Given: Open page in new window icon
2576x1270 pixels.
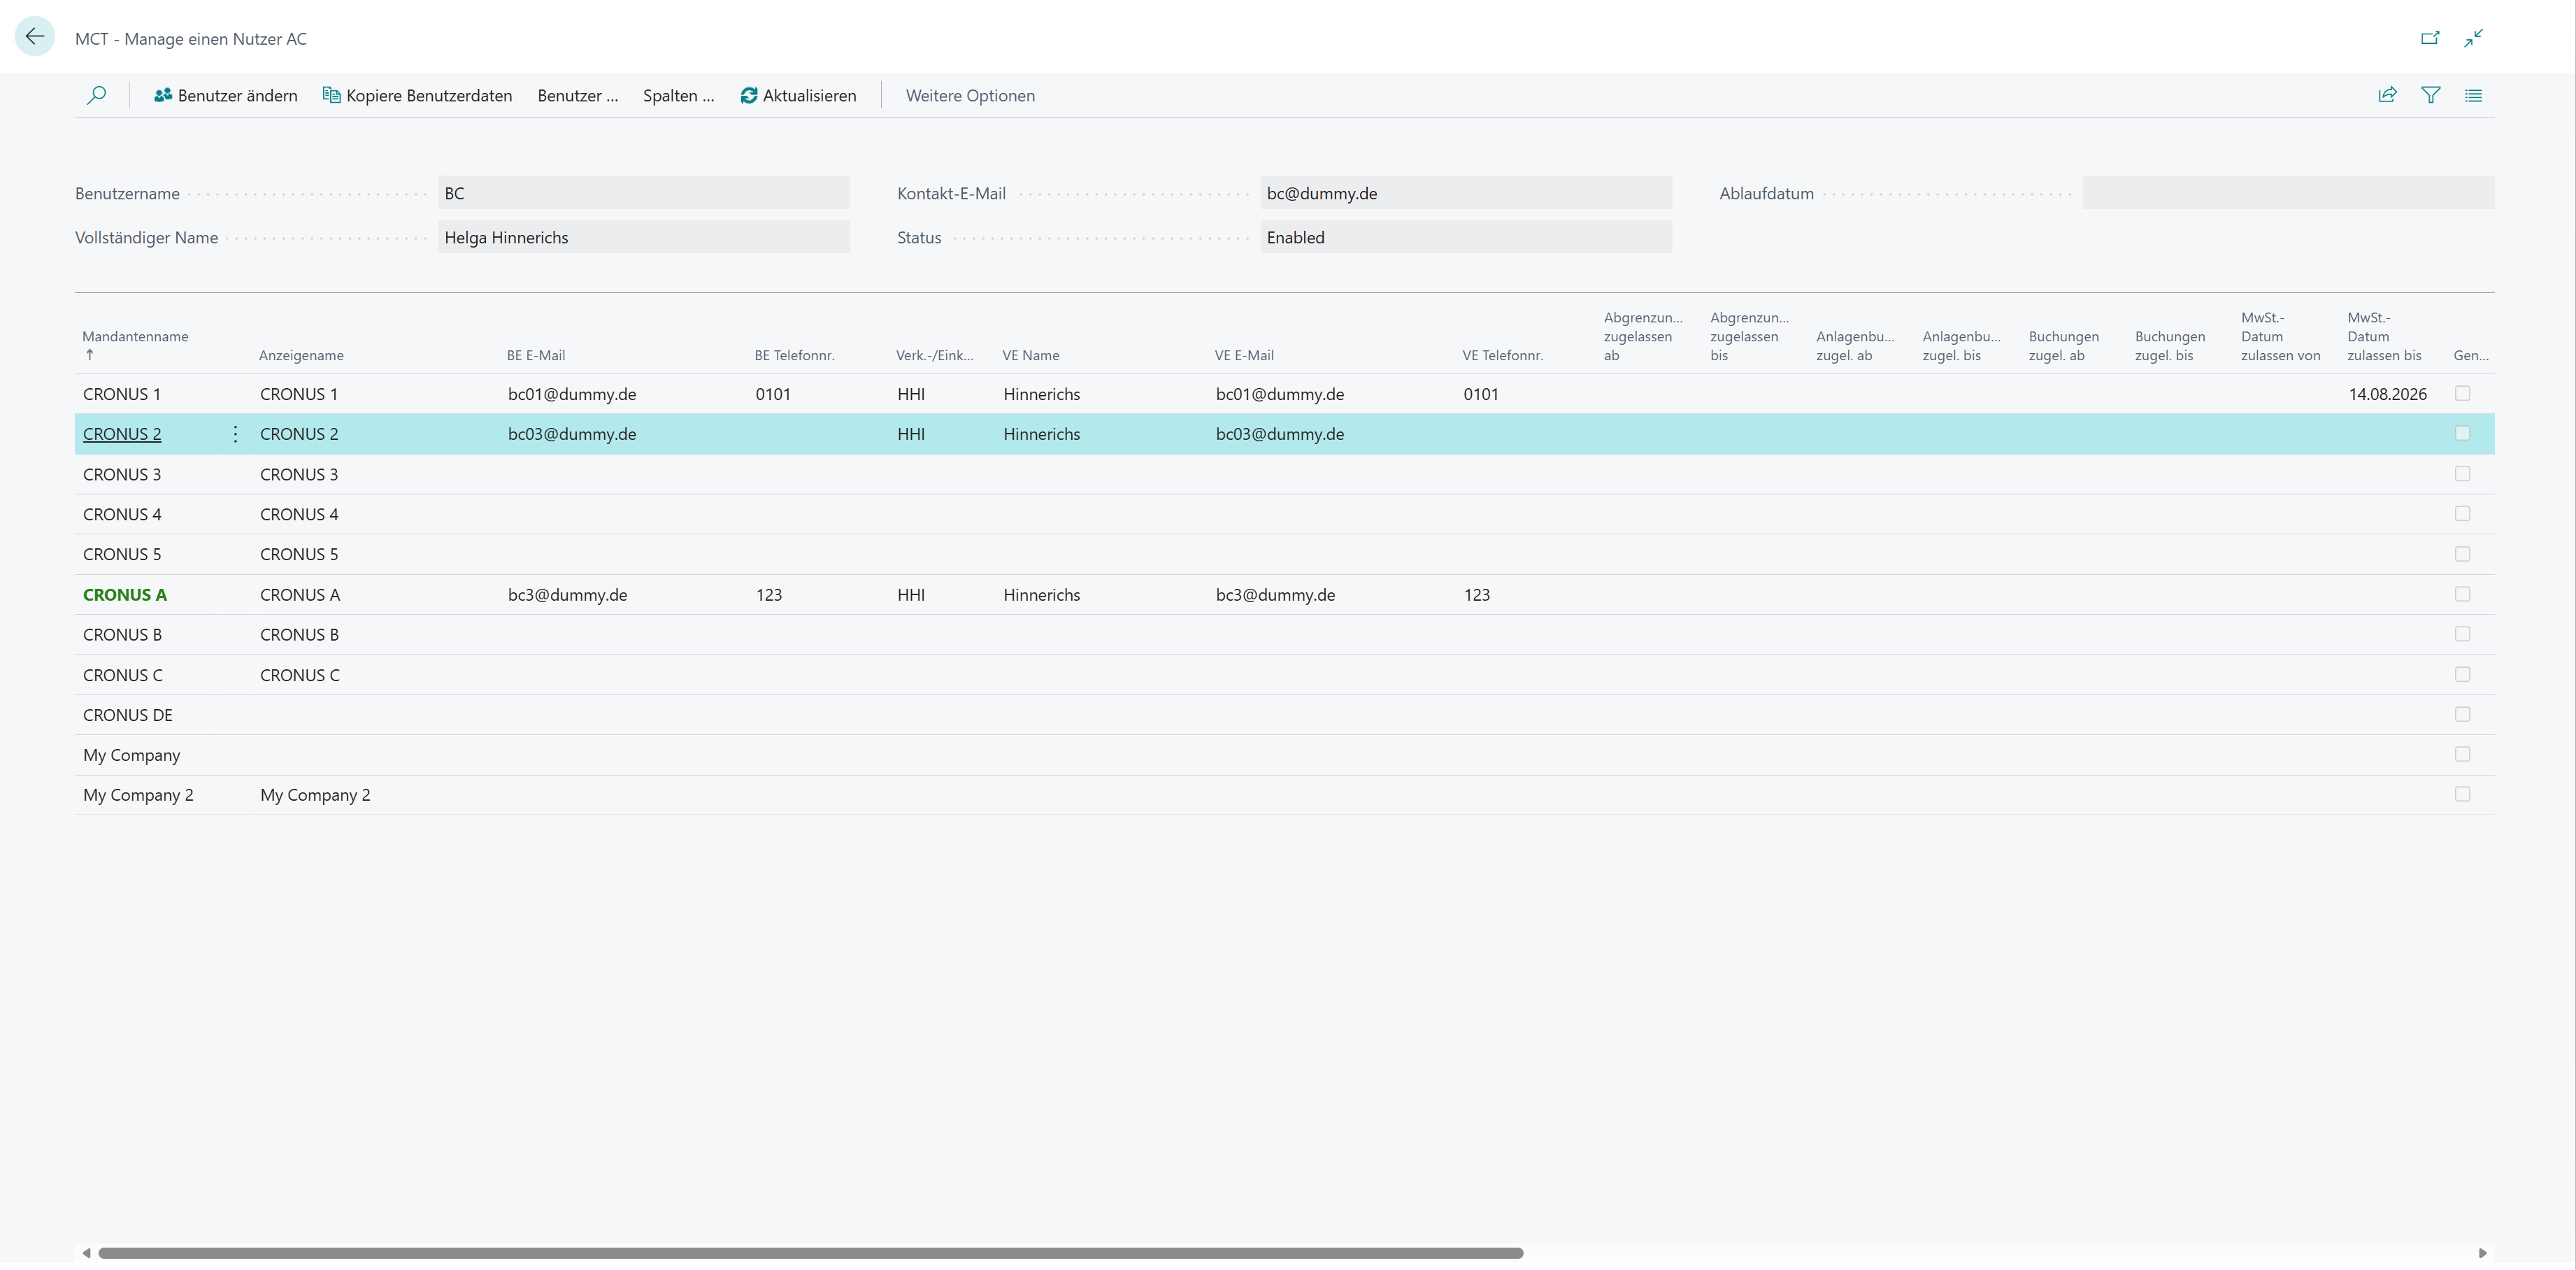Looking at the screenshot, I should click(x=2430, y=38).
